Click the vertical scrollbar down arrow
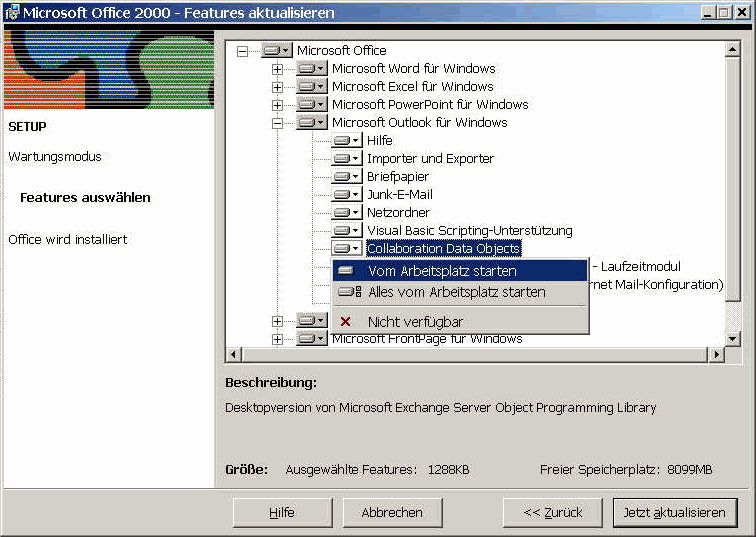Image resolution: width=756 pixels, height=537 pixels. (x=733, y=338)
